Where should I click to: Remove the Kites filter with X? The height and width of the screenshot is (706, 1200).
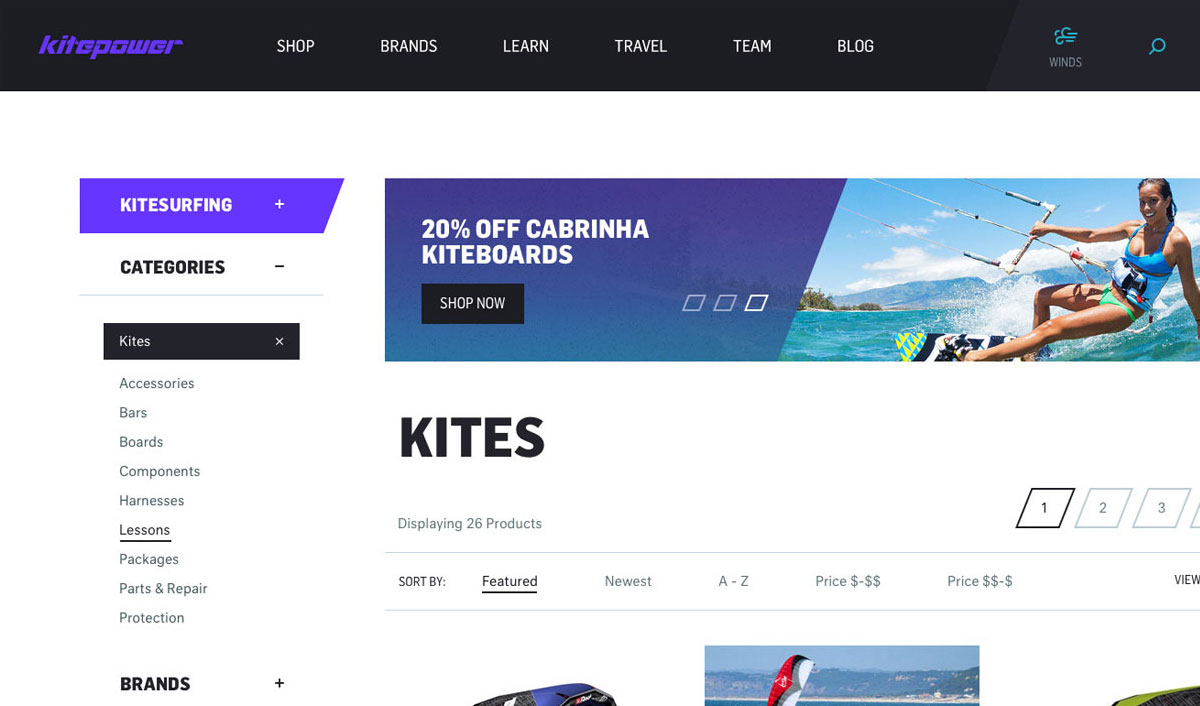(x=279, y=342)
